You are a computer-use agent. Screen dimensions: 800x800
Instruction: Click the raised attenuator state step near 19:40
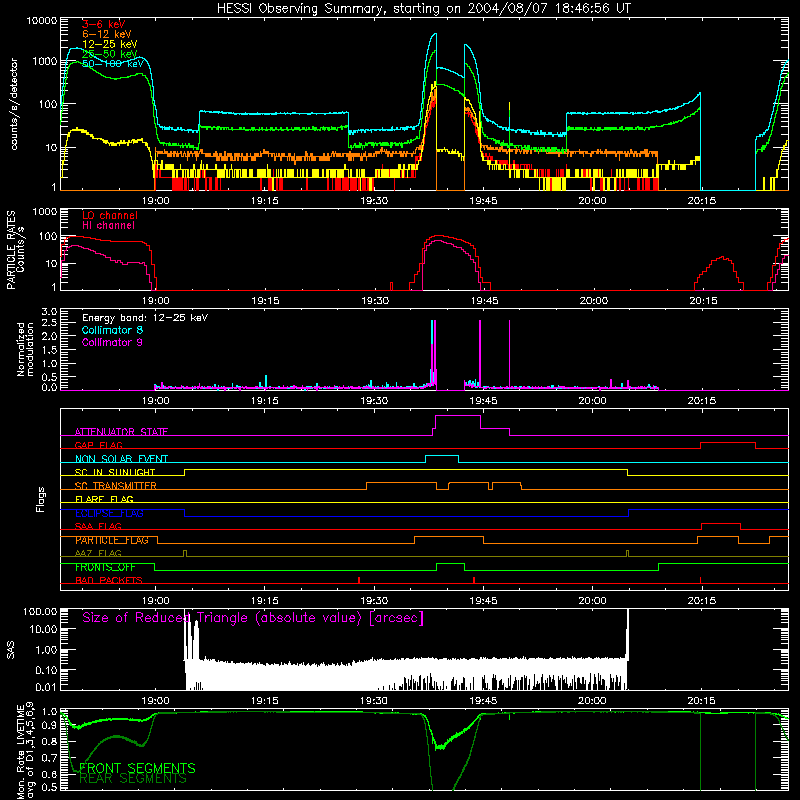click(x=458, y=416)
